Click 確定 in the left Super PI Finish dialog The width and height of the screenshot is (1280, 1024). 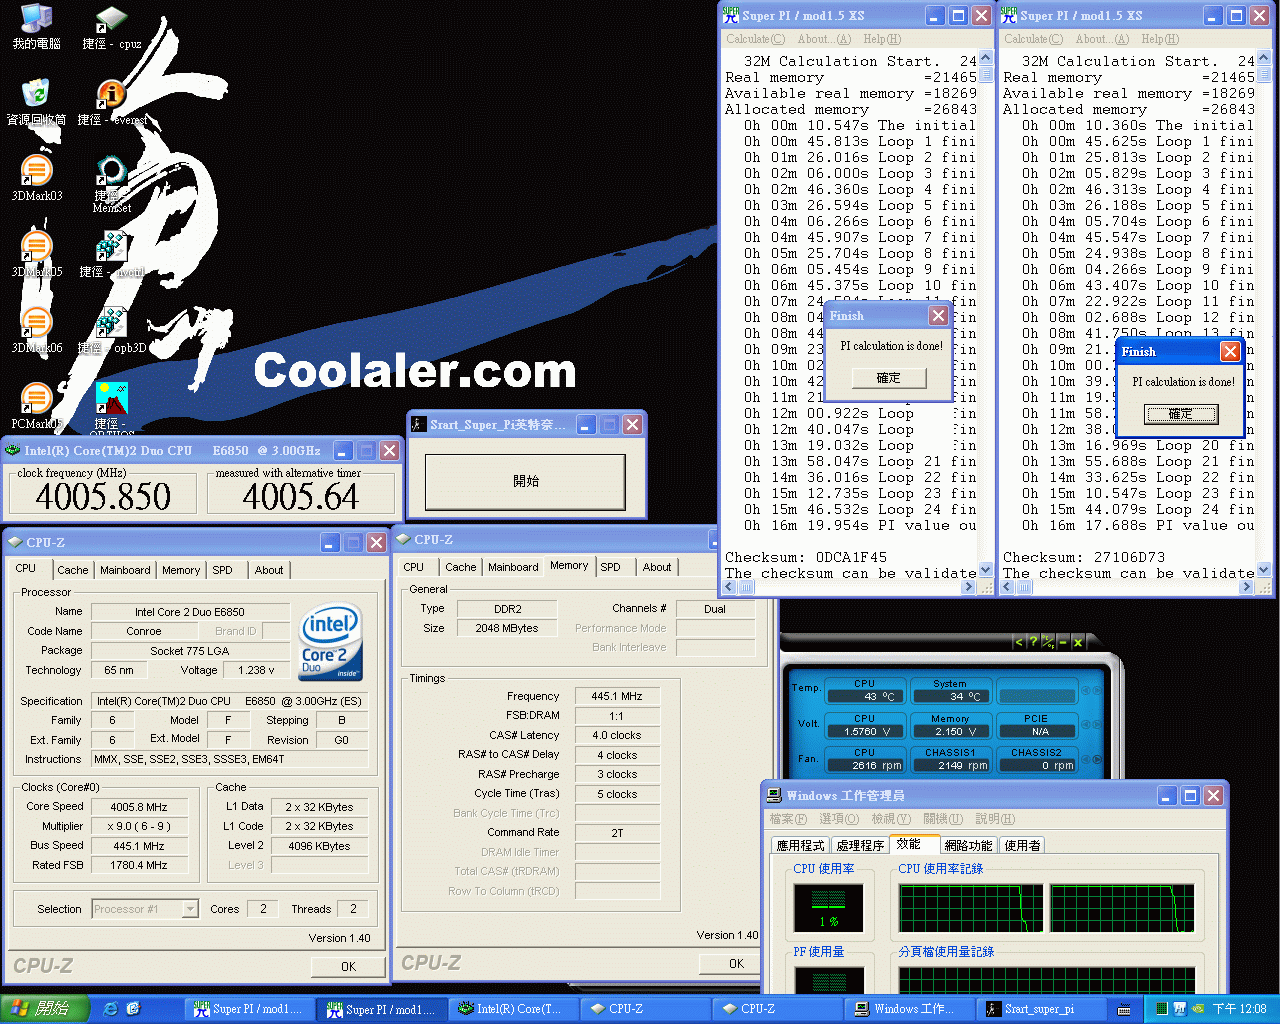888,378
